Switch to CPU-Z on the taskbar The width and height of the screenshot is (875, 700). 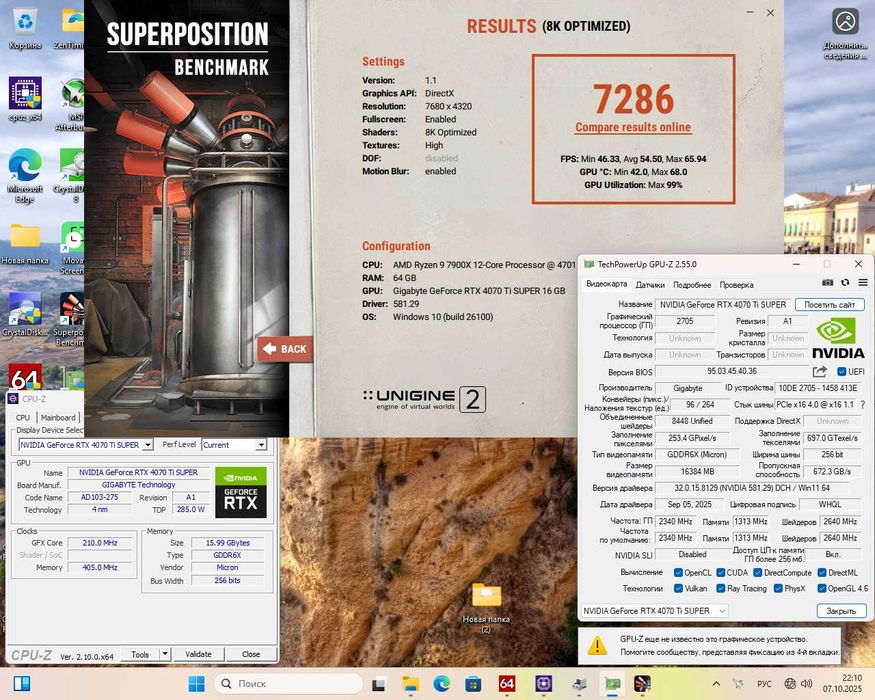(544, 683)
